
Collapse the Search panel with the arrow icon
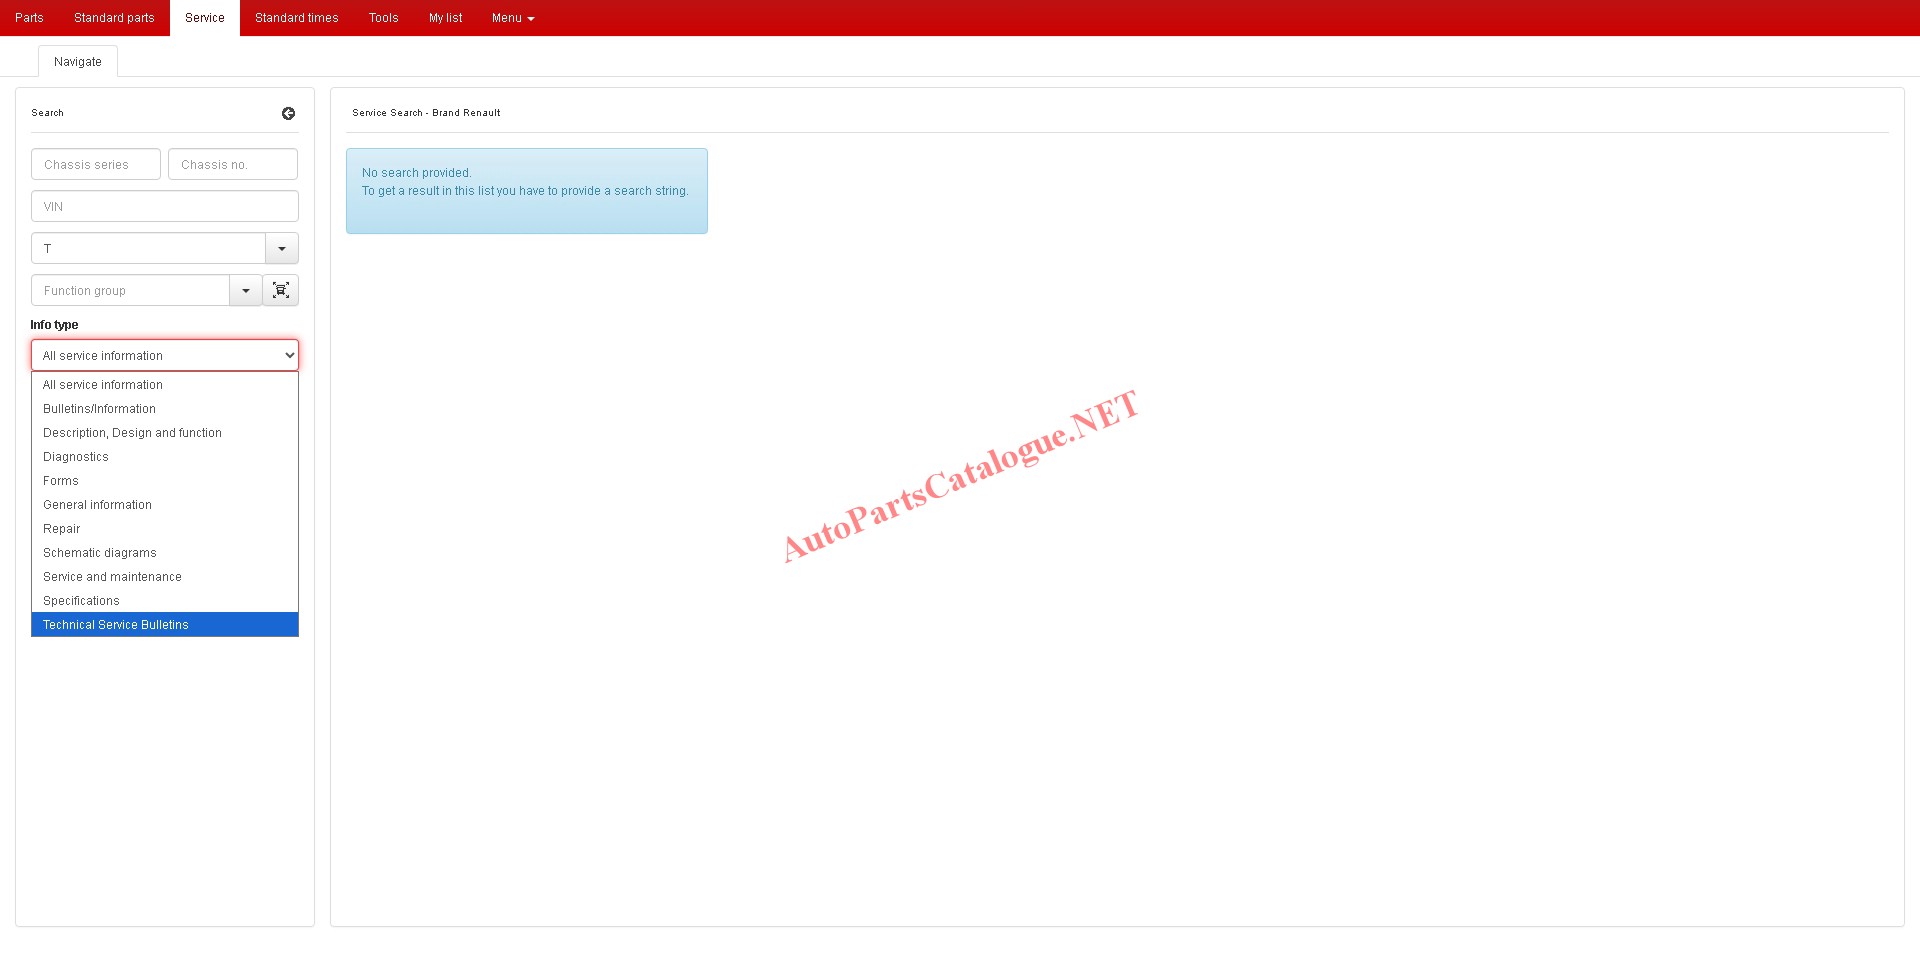[x=288, y=114]
